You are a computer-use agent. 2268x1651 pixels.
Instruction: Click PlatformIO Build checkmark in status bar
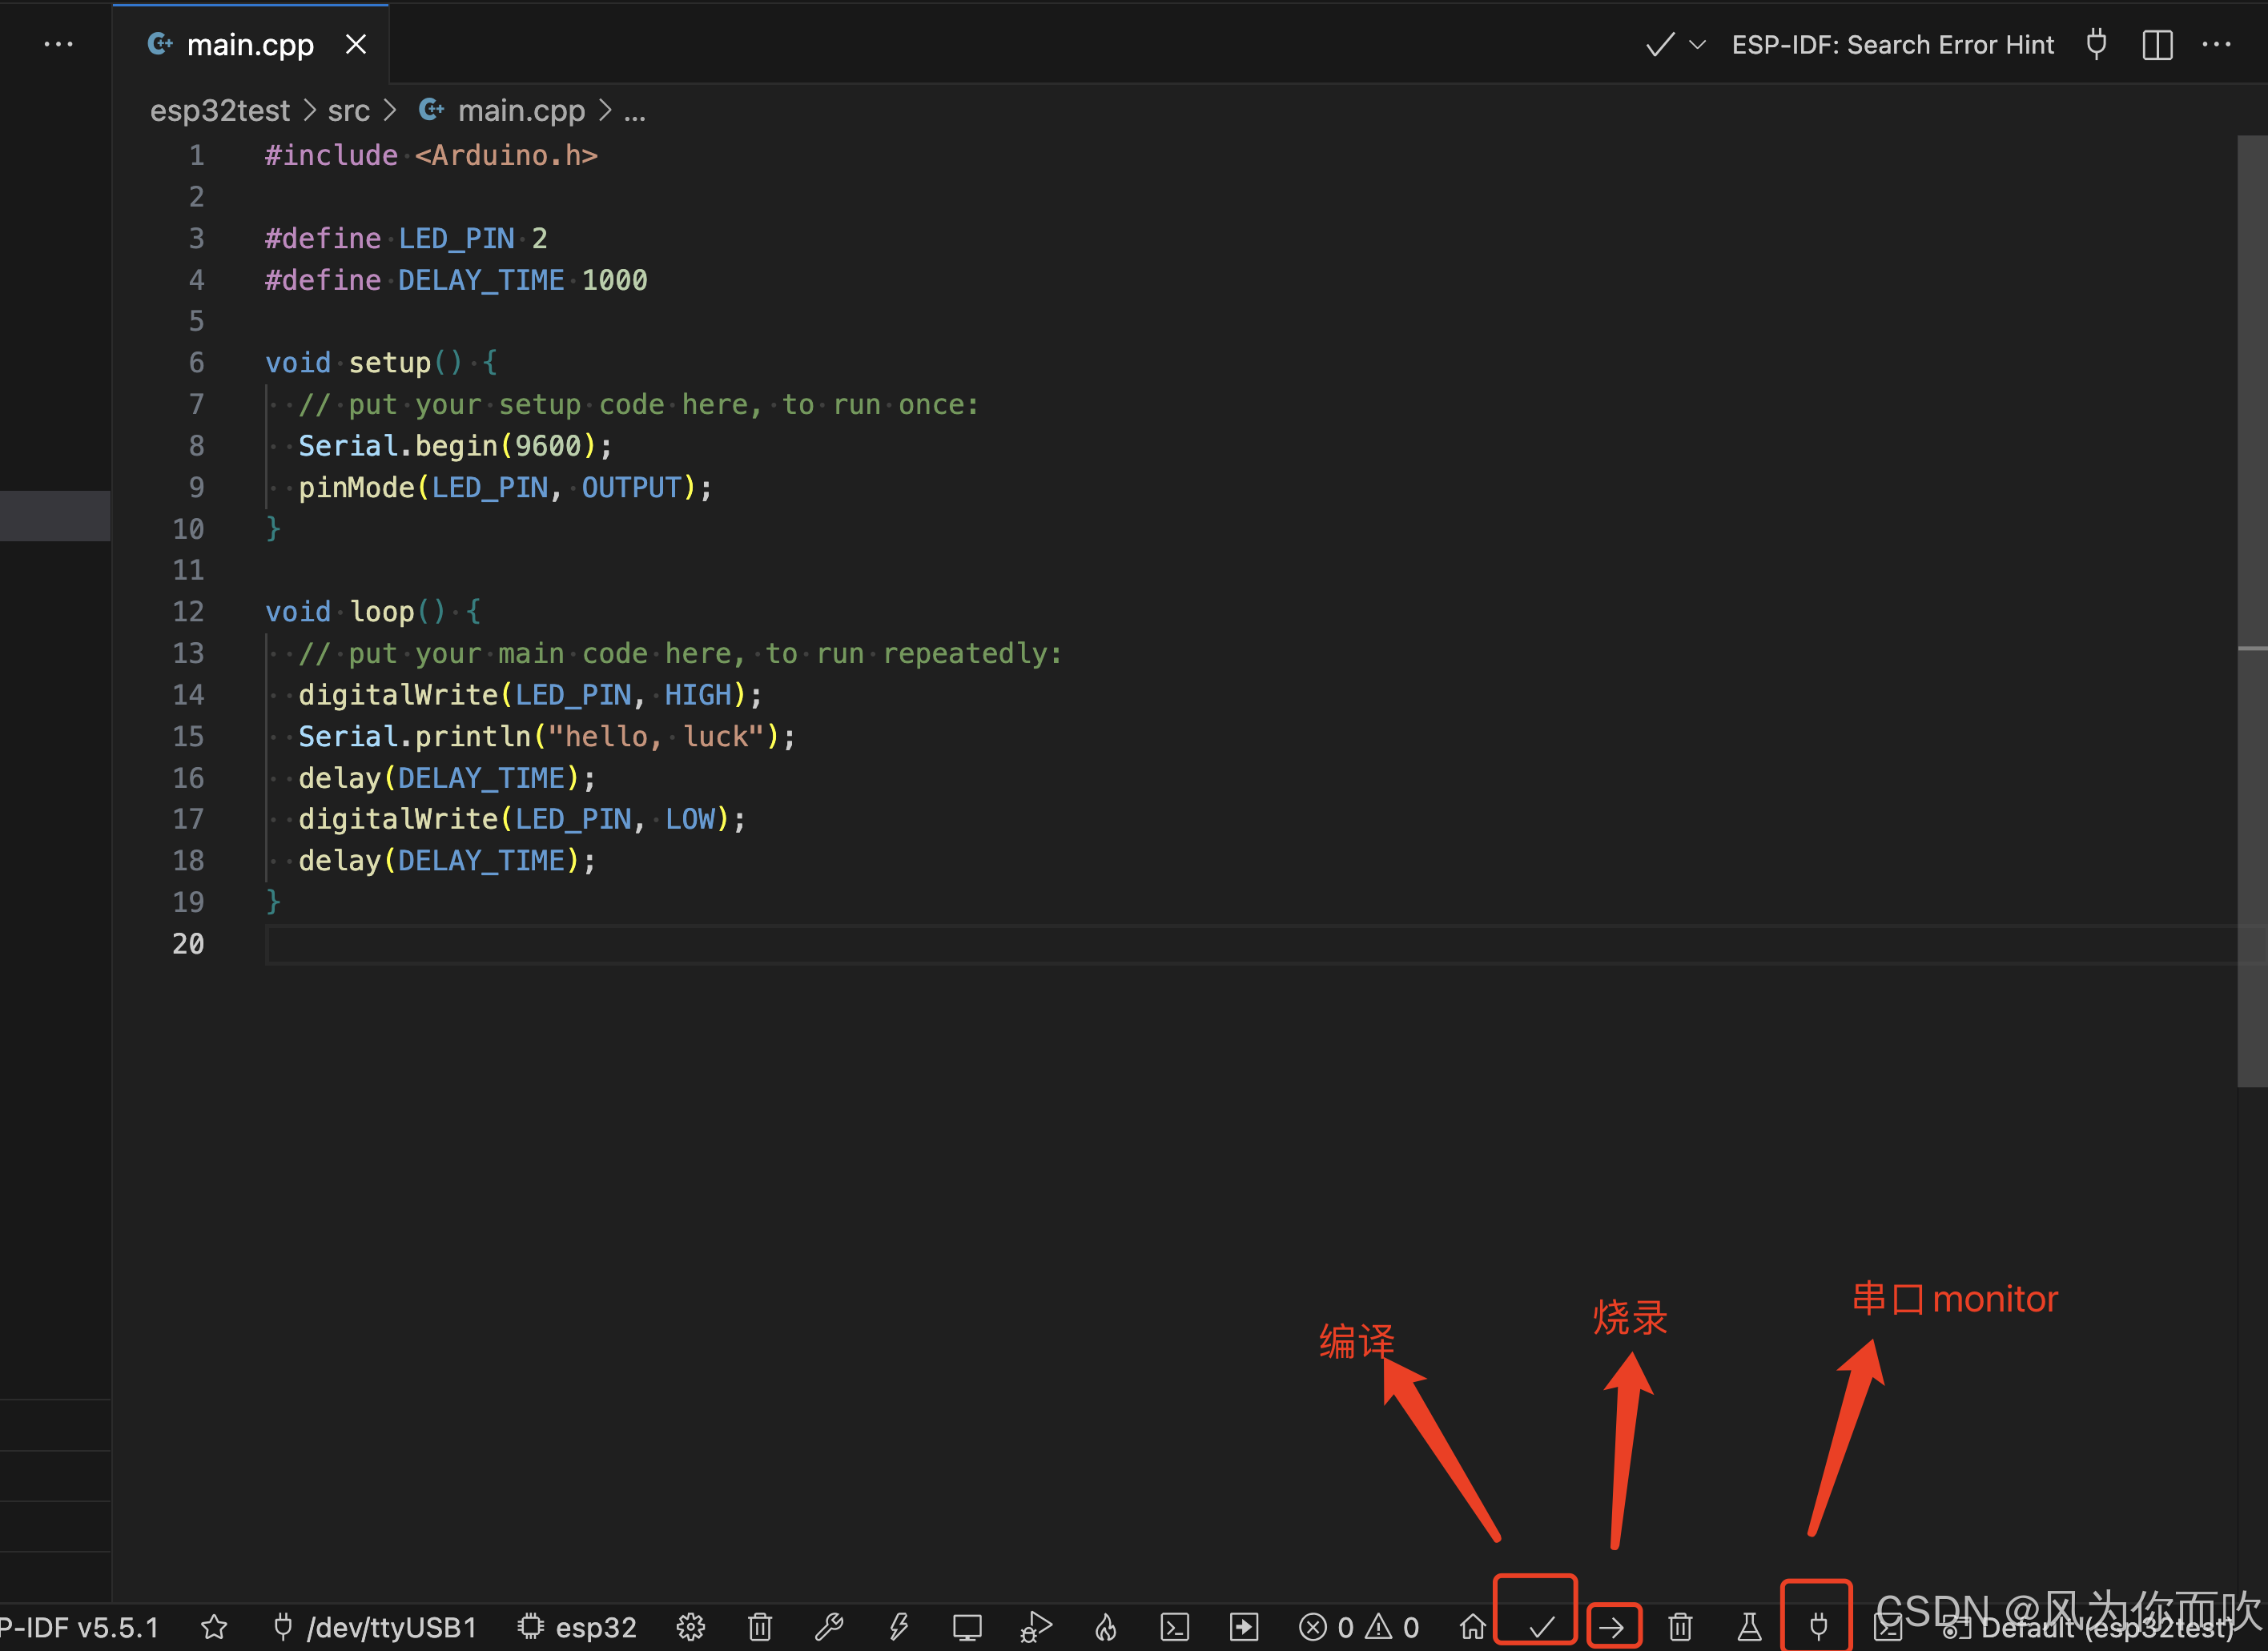(1541, 1627)
